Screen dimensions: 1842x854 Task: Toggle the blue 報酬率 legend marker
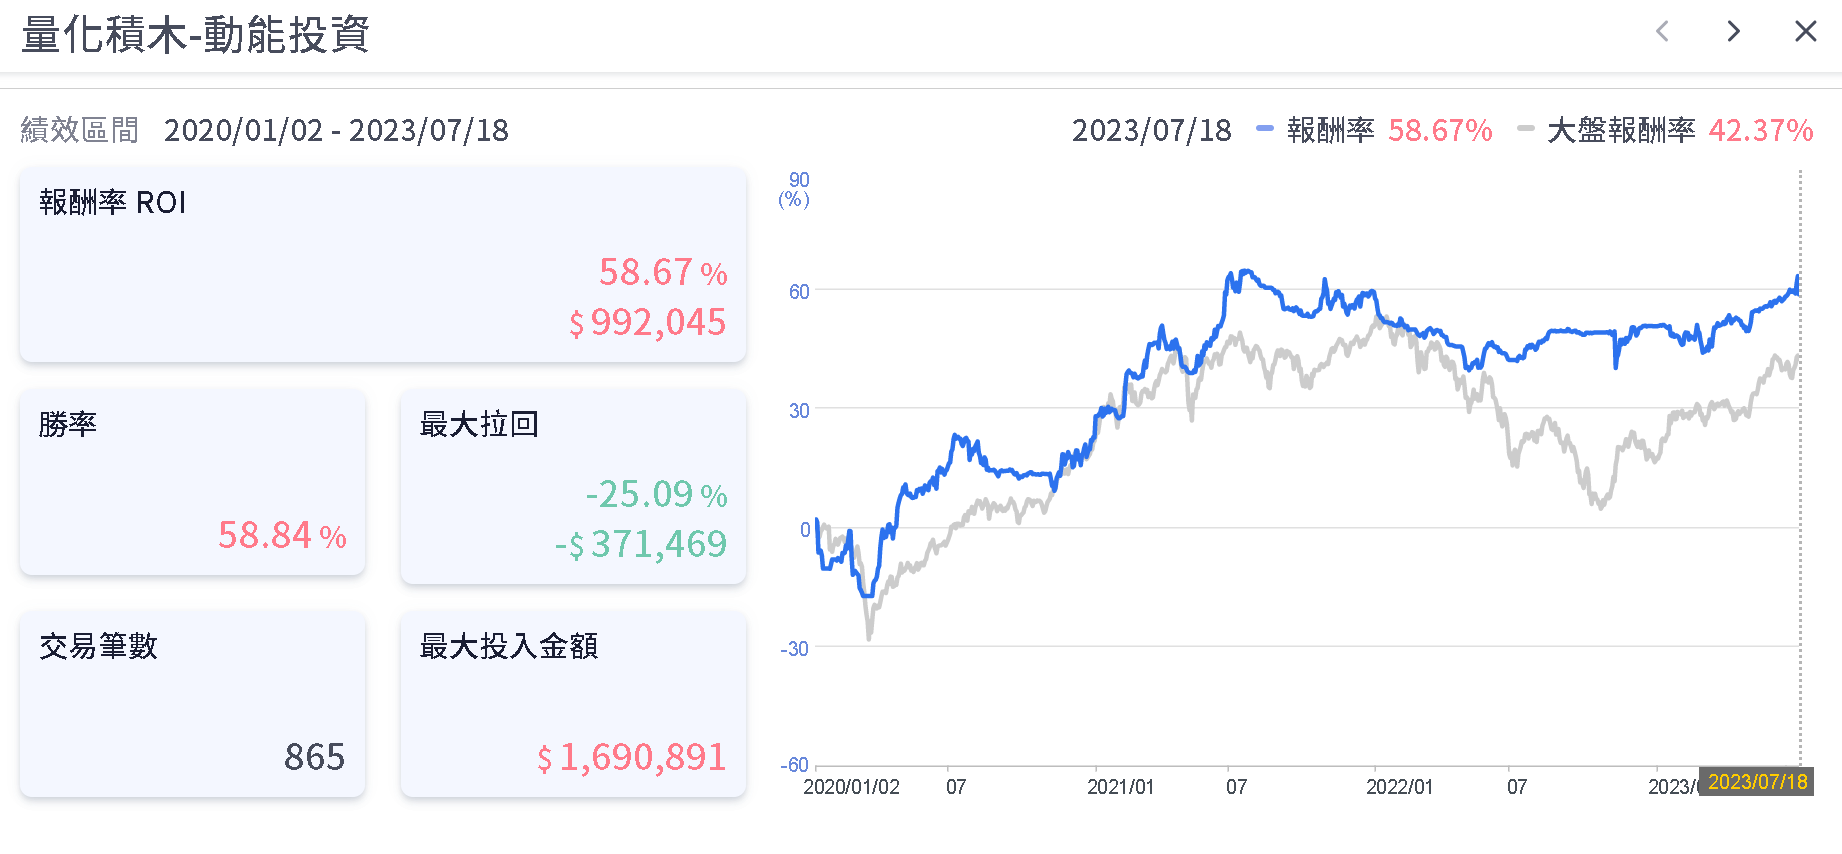click(1265, 129)
